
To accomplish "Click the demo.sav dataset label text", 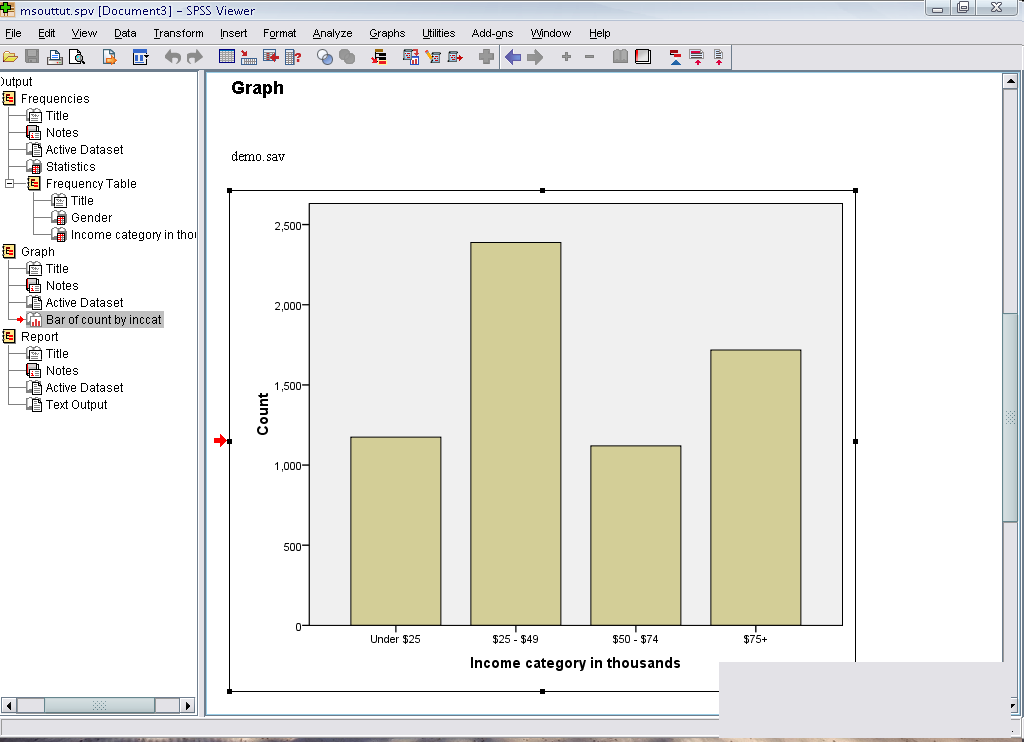I will [258, 157].
